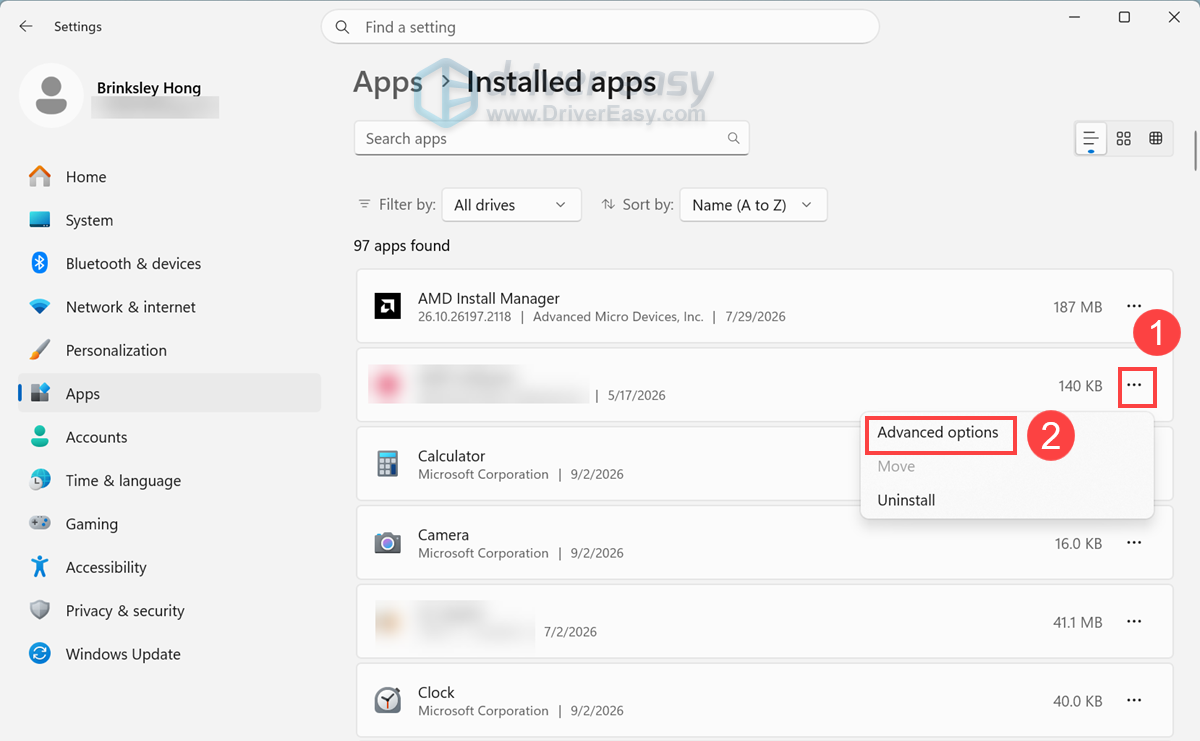
Task: Click the 187 MB size value
Action: (x=1077, y=307)
